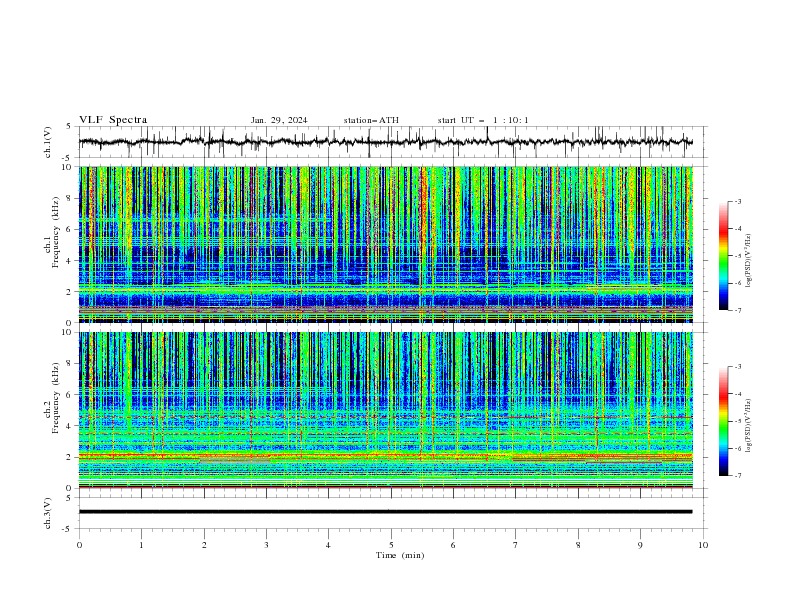
Task: Click the time axis tick label "6"
Action: [x=453, y=545]
